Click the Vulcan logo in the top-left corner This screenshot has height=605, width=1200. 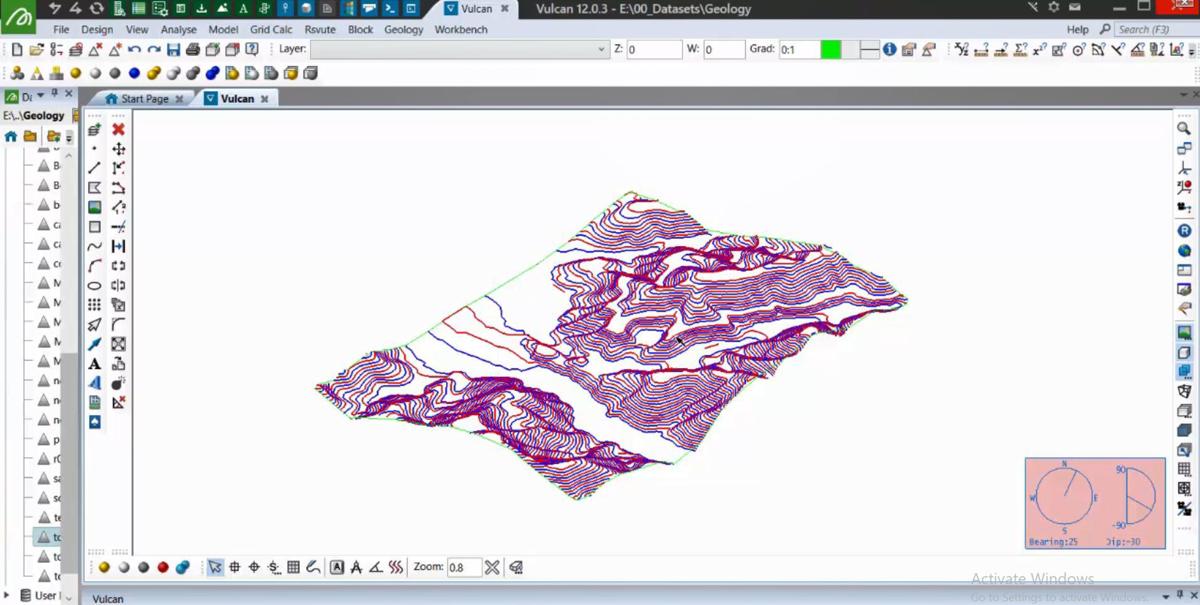(x=19, y=17)
